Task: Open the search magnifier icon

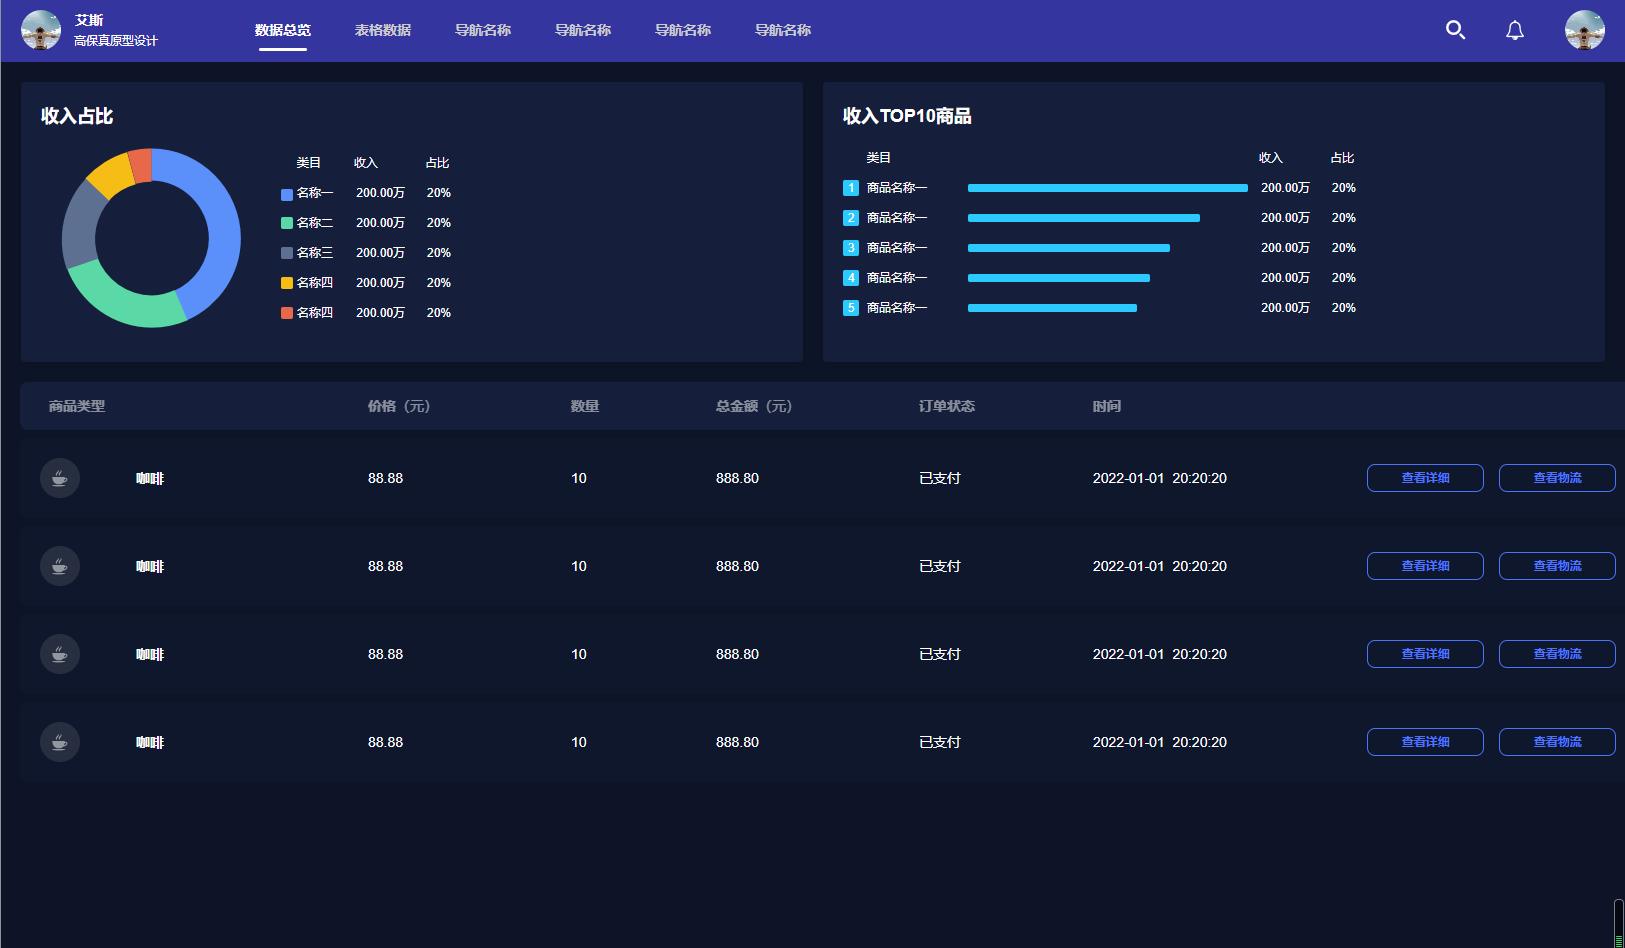Action: click(x=1455, y=30)
